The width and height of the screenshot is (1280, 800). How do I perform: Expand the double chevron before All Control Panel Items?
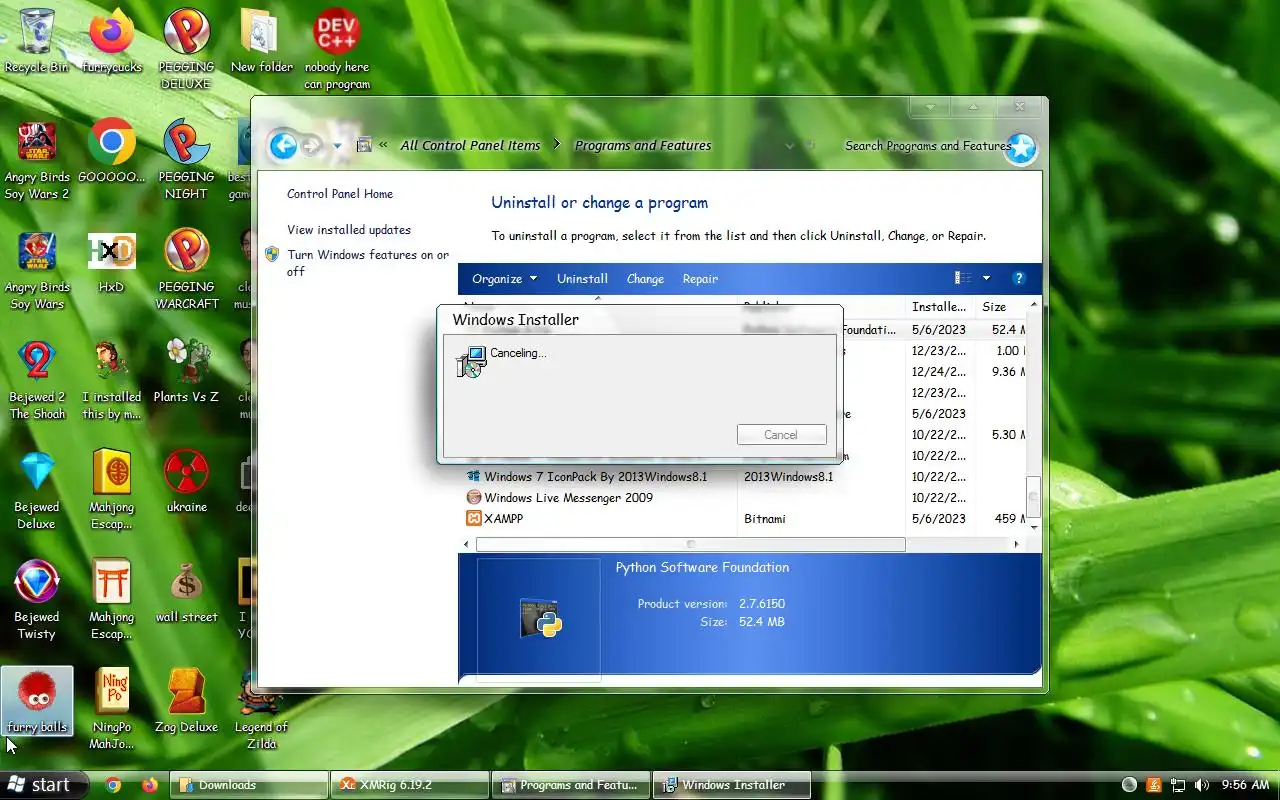point(383,146)
